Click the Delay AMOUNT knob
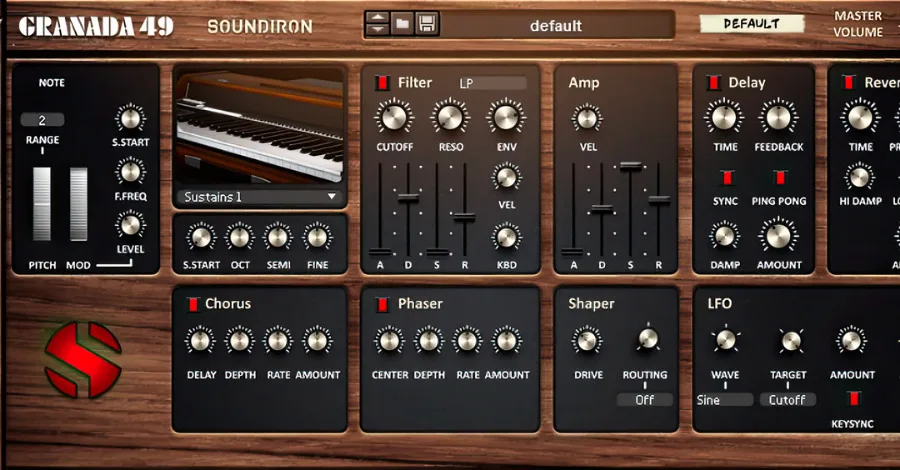900x470 pixels. [x=779, y=236]
